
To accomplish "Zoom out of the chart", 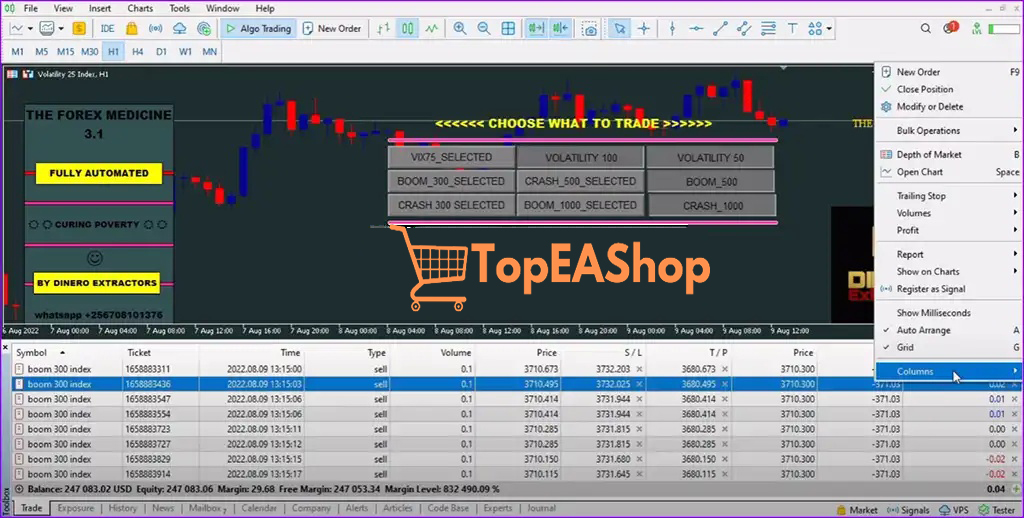I will [484, 29].
